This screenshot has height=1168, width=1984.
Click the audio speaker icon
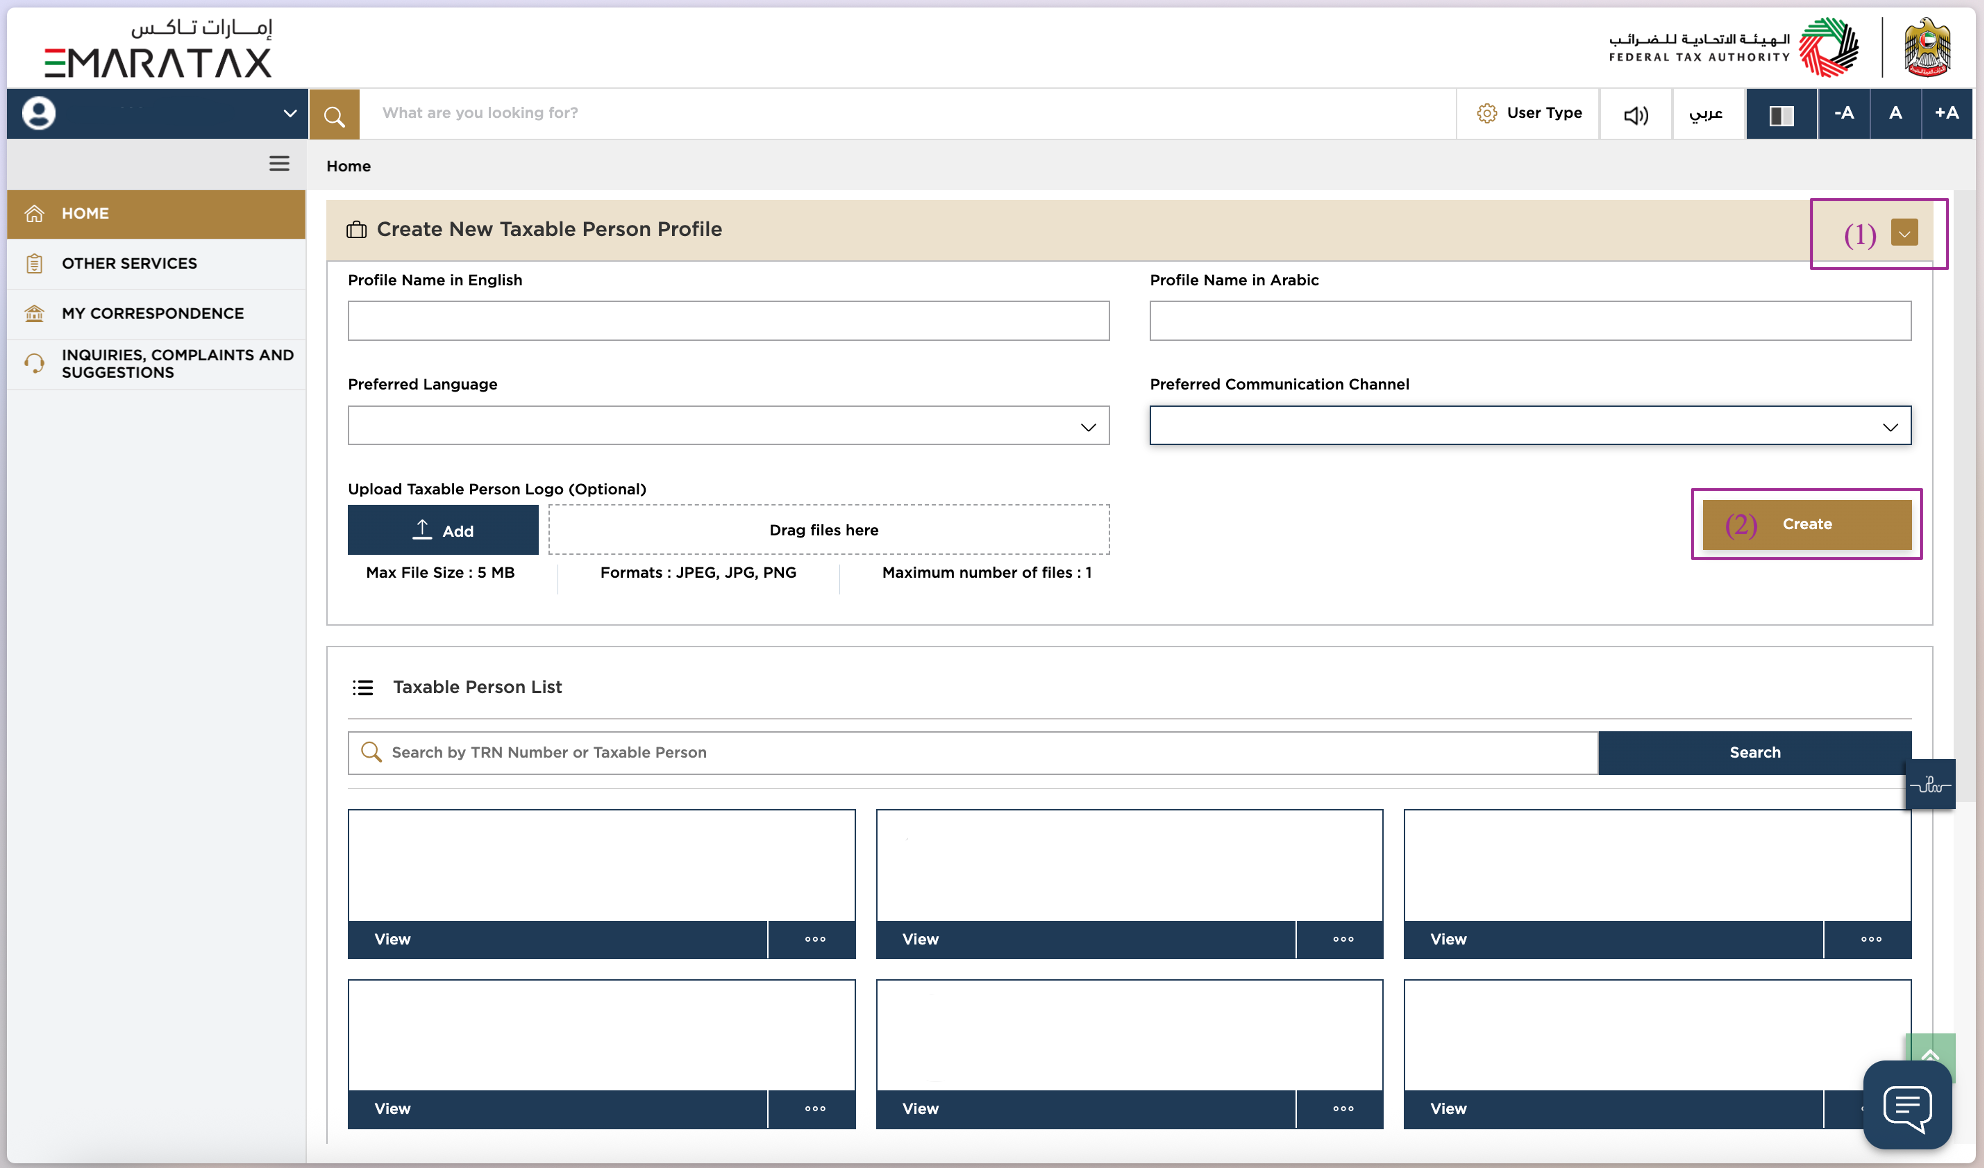click(x=1635, y=115)
